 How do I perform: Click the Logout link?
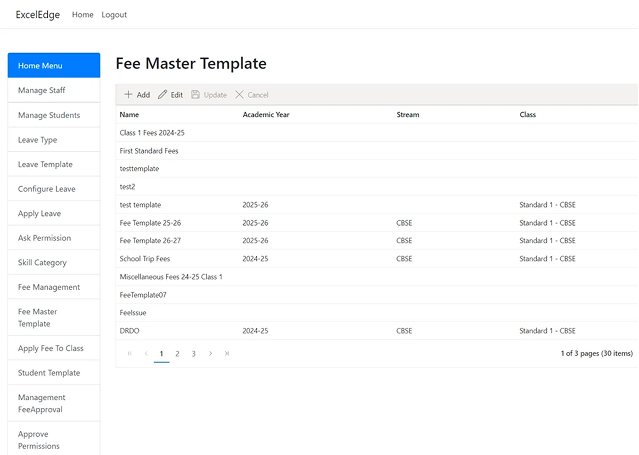point(114,15)
